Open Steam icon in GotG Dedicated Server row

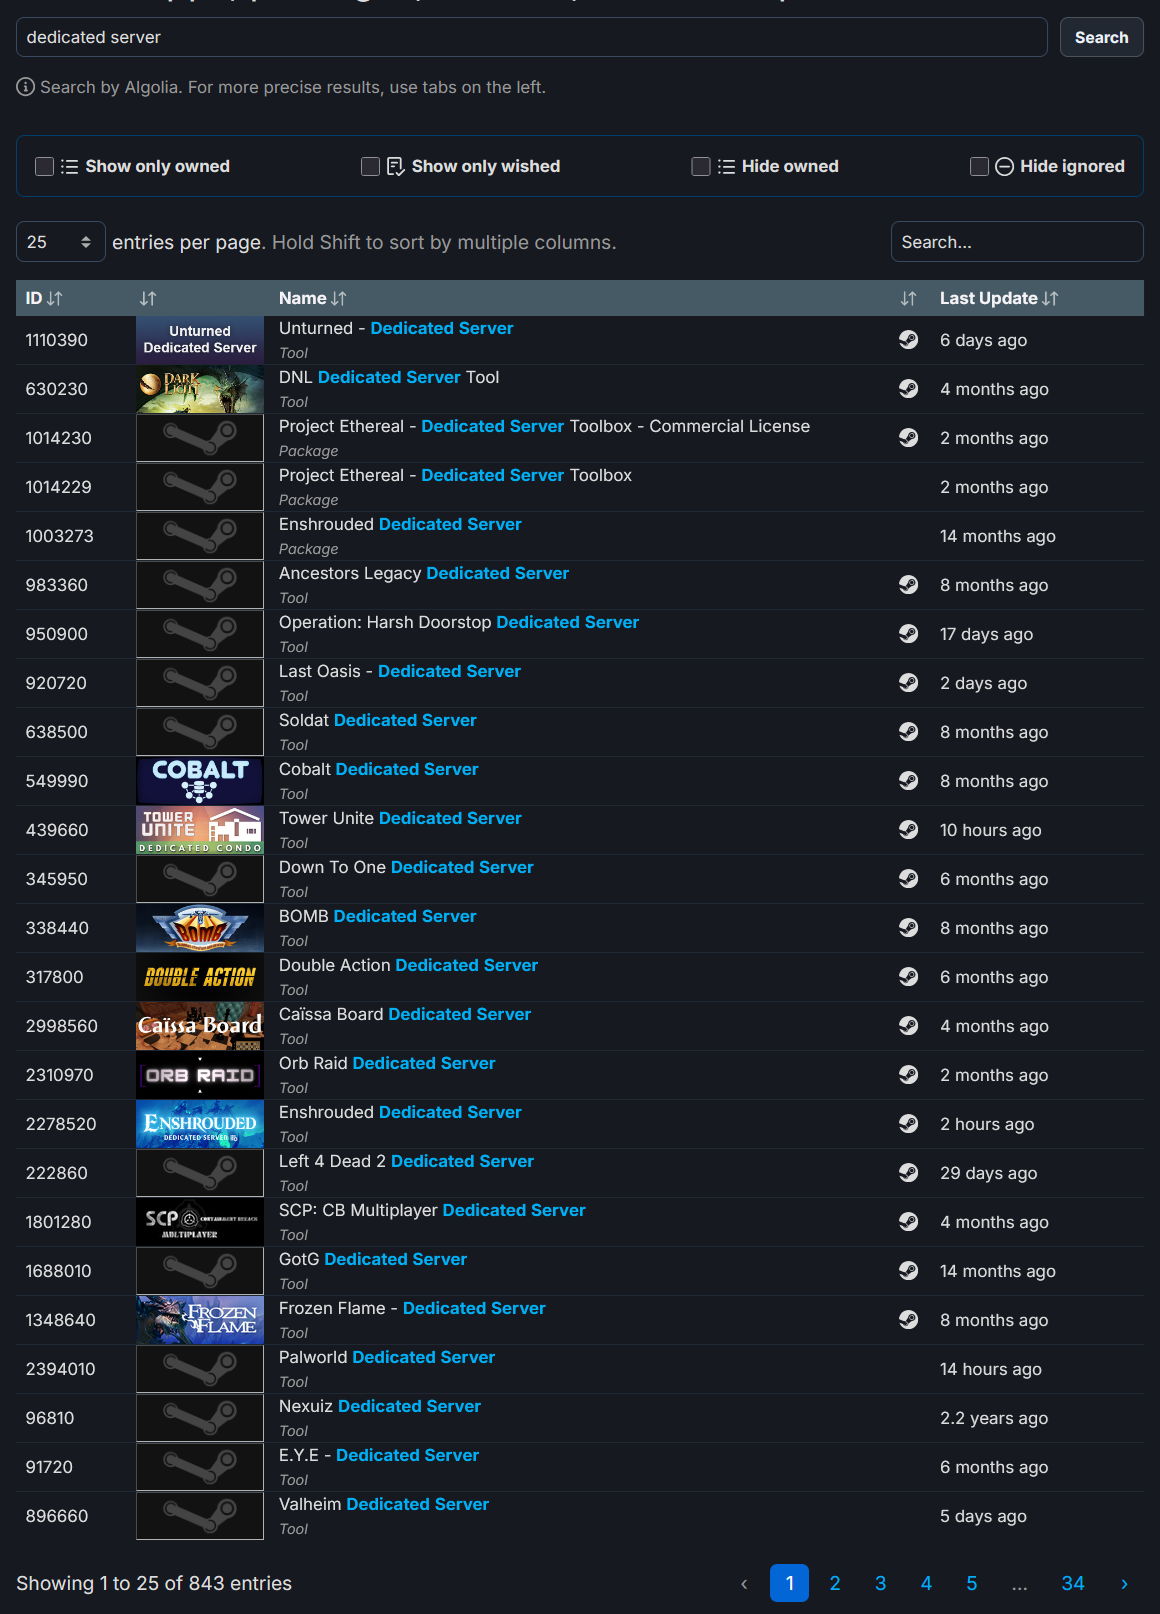[x=908, y=1271]
